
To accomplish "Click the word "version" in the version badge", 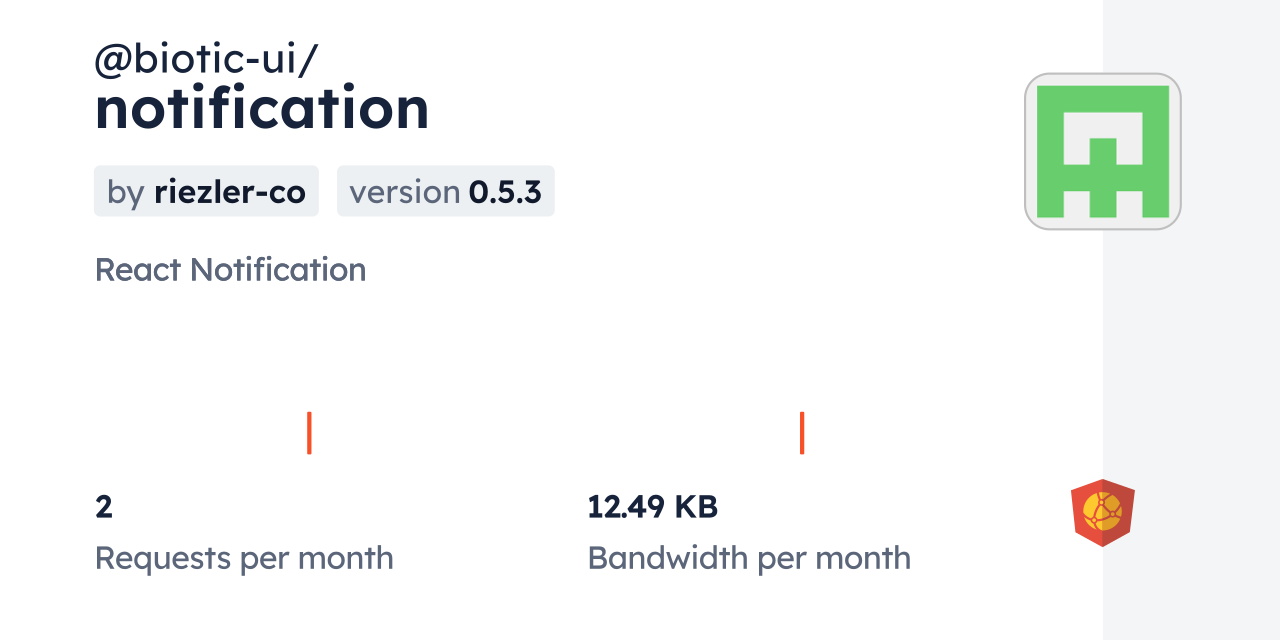I will coord(404,191).
